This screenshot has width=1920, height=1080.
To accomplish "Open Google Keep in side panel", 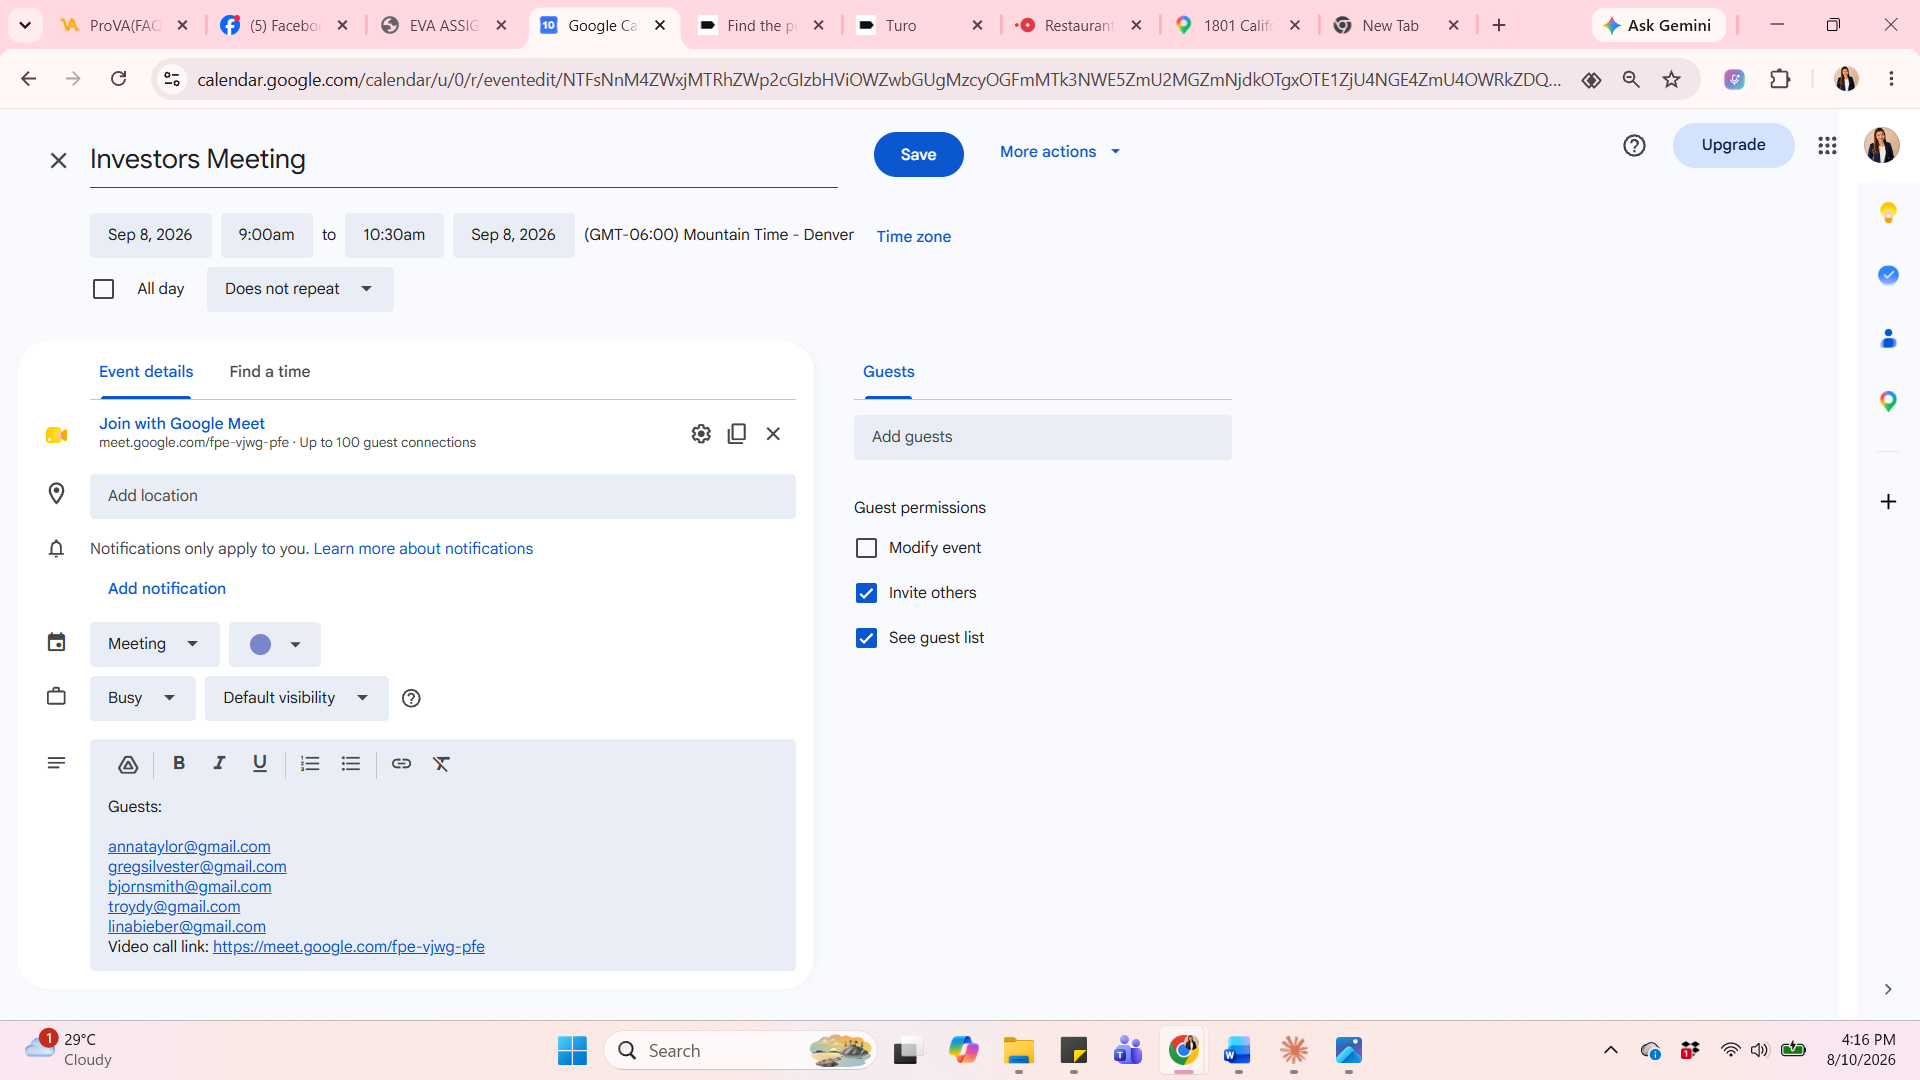I will [x=1888, y=212].
